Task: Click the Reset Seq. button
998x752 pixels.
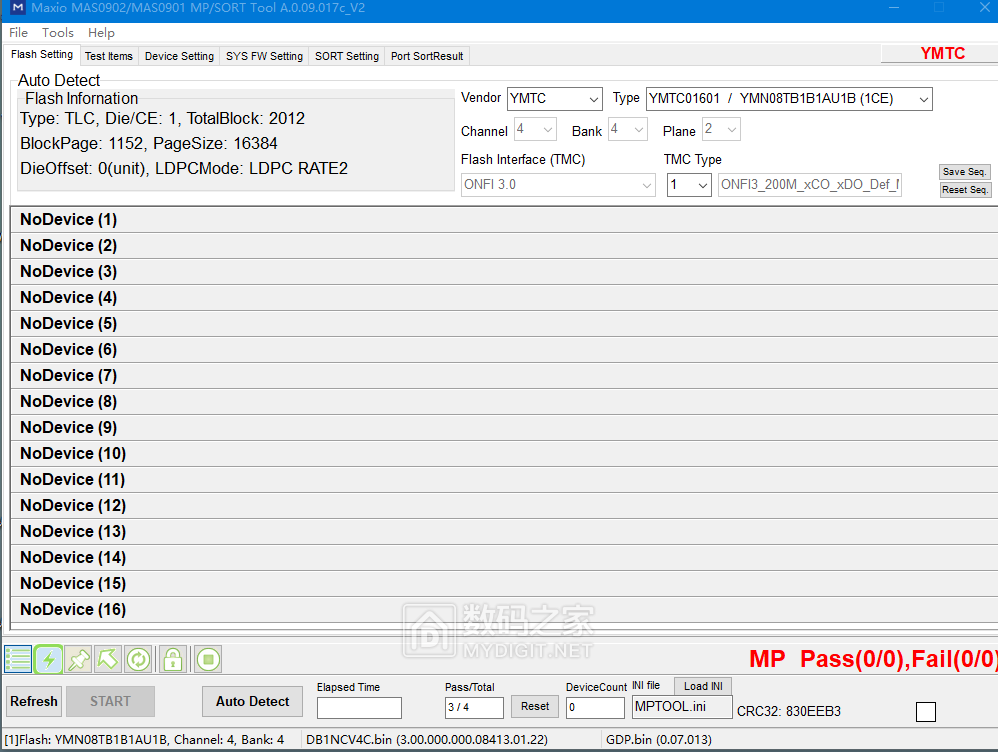Action: pos(964,190)
